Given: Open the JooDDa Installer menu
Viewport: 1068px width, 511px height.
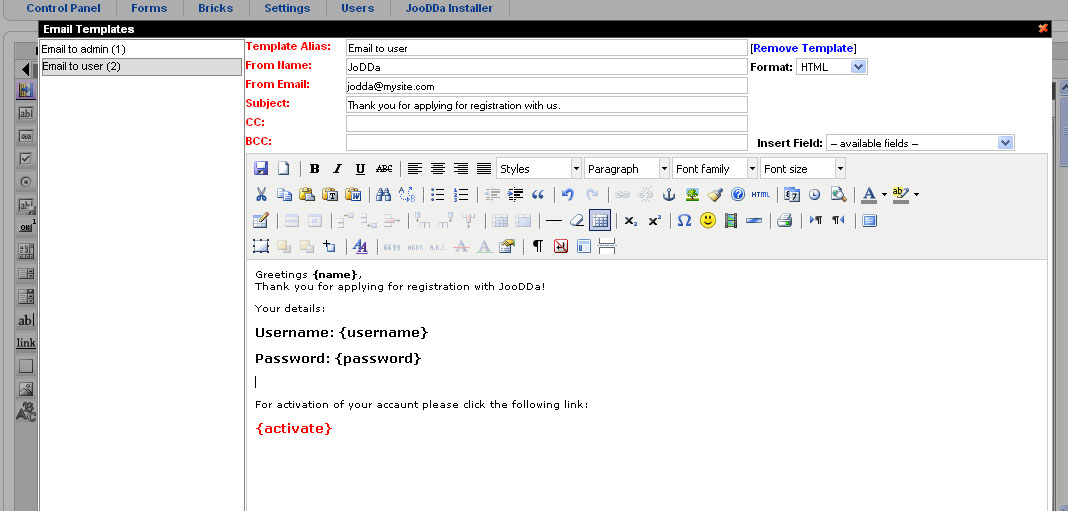Looking at the screenshot, I should pos(449,8).
